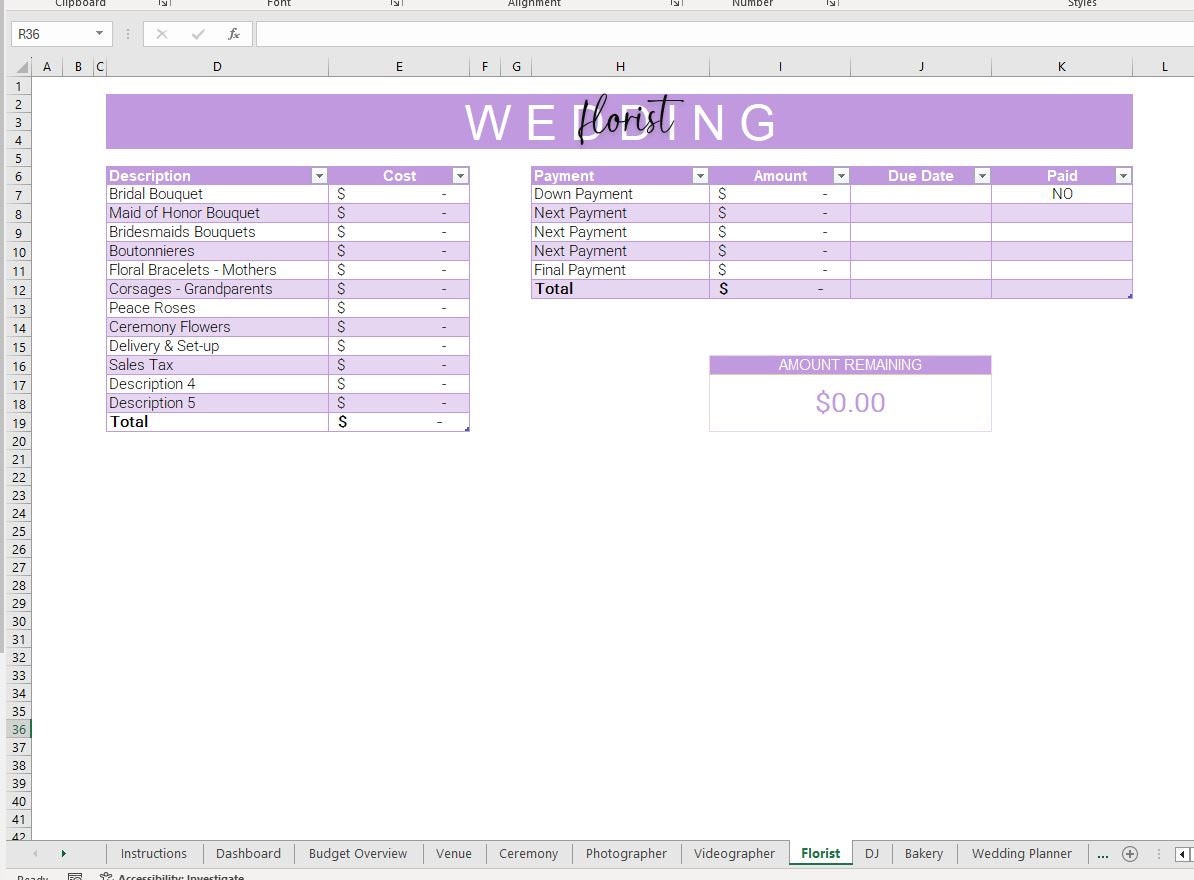This screenshot has height=880, width=1194.
Task: Open the Insert Function dialog via fx icon
Action: [234, 33]
